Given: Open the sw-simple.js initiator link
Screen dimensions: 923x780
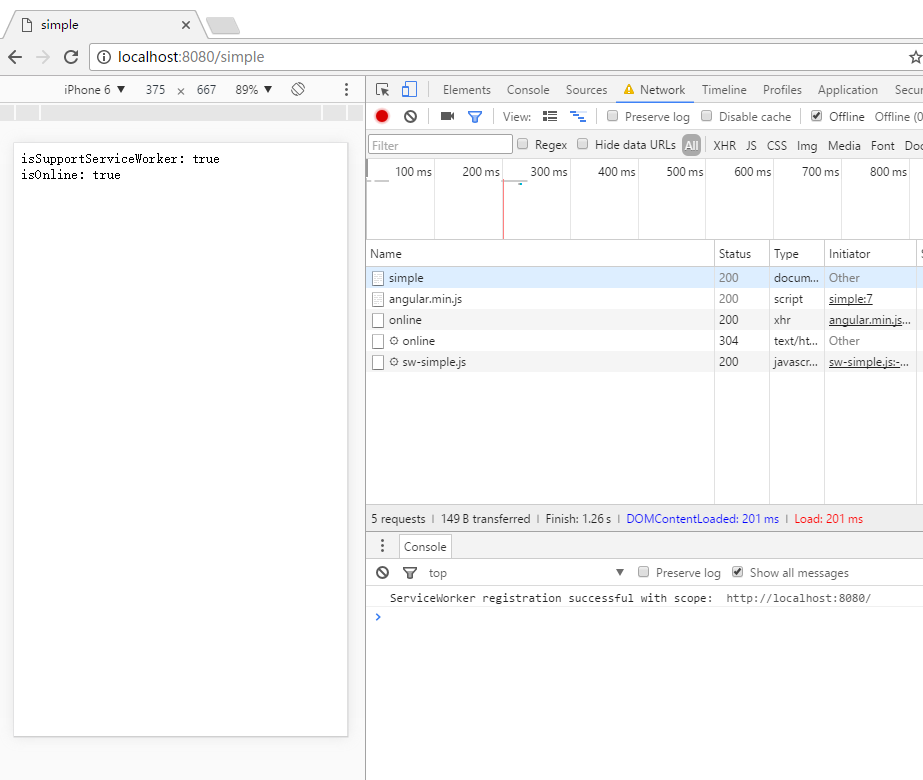Looking at the screenshot, I should click(x=868, y=362).
